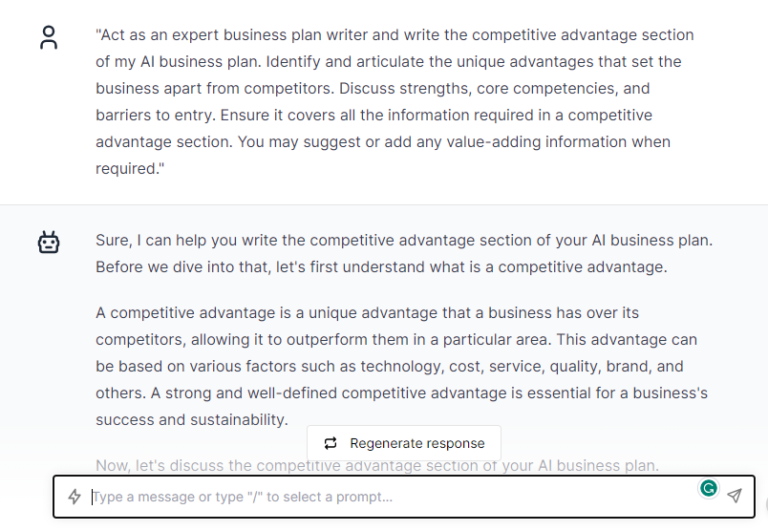Click the line "be based on various factors"
The width and height of the screenshot is (768, 531).
tap(389, 366)
